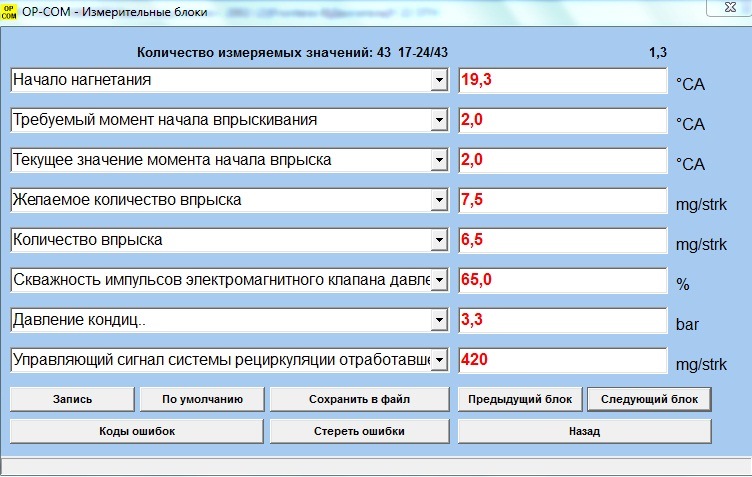
Task: Click Стереть ошибки button
Action: 360,431
